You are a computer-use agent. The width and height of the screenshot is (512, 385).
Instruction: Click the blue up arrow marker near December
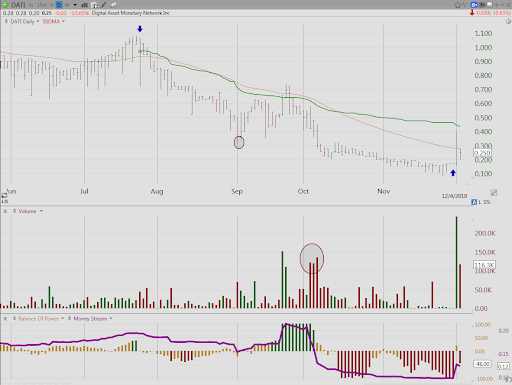click(453, 173)
